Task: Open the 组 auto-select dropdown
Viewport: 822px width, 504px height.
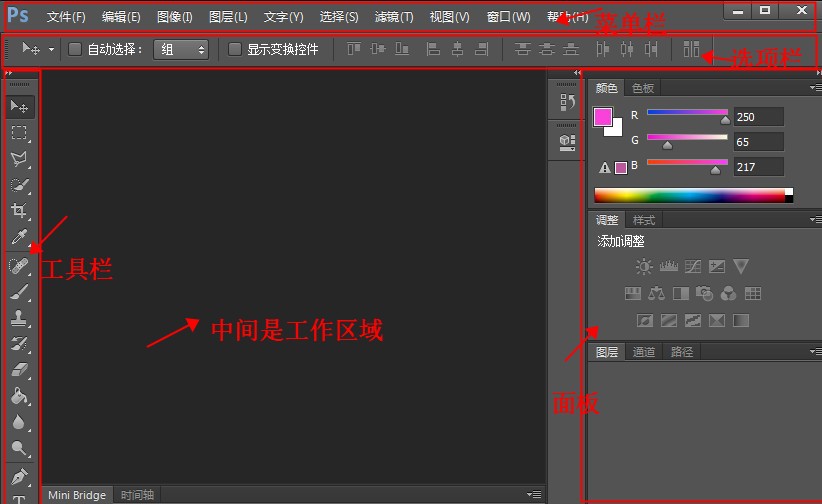Action: 181,50
